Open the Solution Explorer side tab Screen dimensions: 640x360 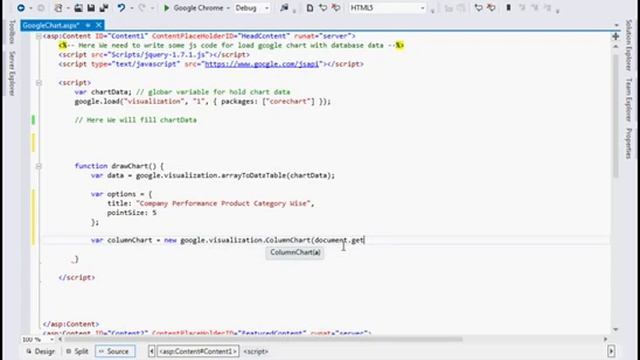pyautogui.click(x=629, y=45)
